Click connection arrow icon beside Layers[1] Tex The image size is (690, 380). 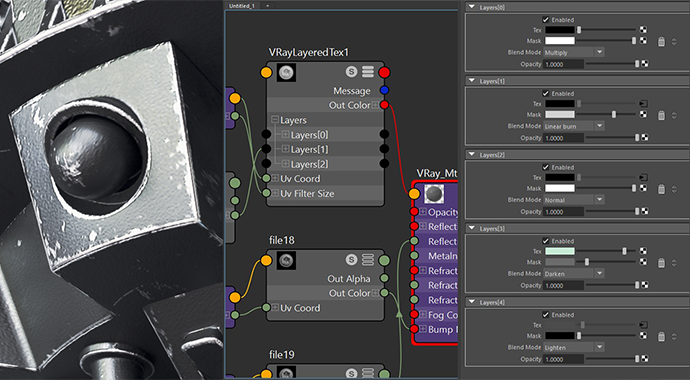643,104
